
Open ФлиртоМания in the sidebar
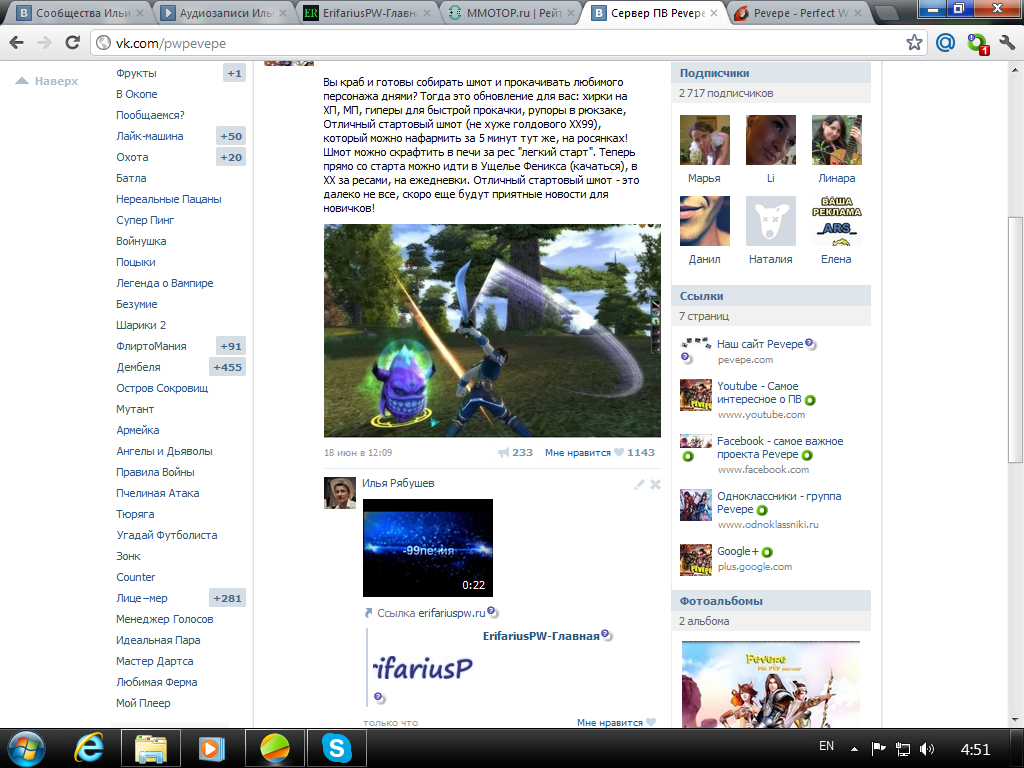tap(151, 346)
